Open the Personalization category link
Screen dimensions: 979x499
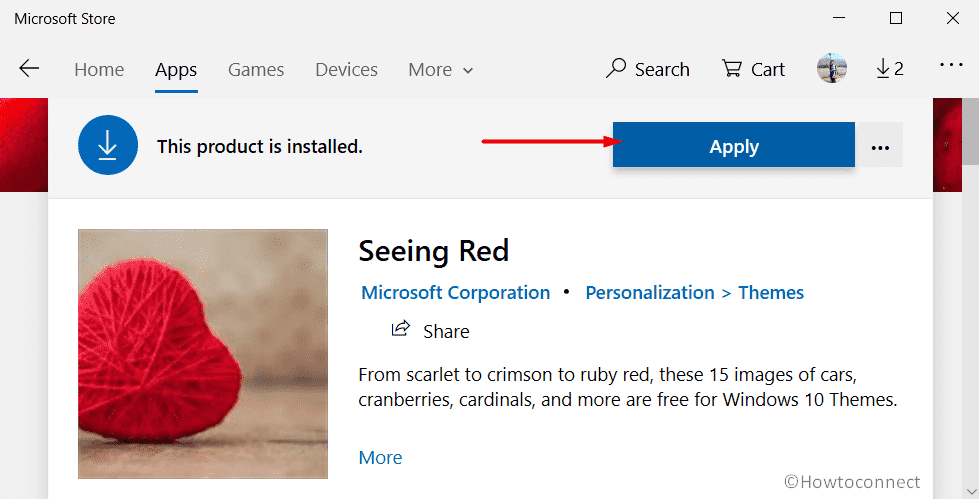[x=650, y=292]
